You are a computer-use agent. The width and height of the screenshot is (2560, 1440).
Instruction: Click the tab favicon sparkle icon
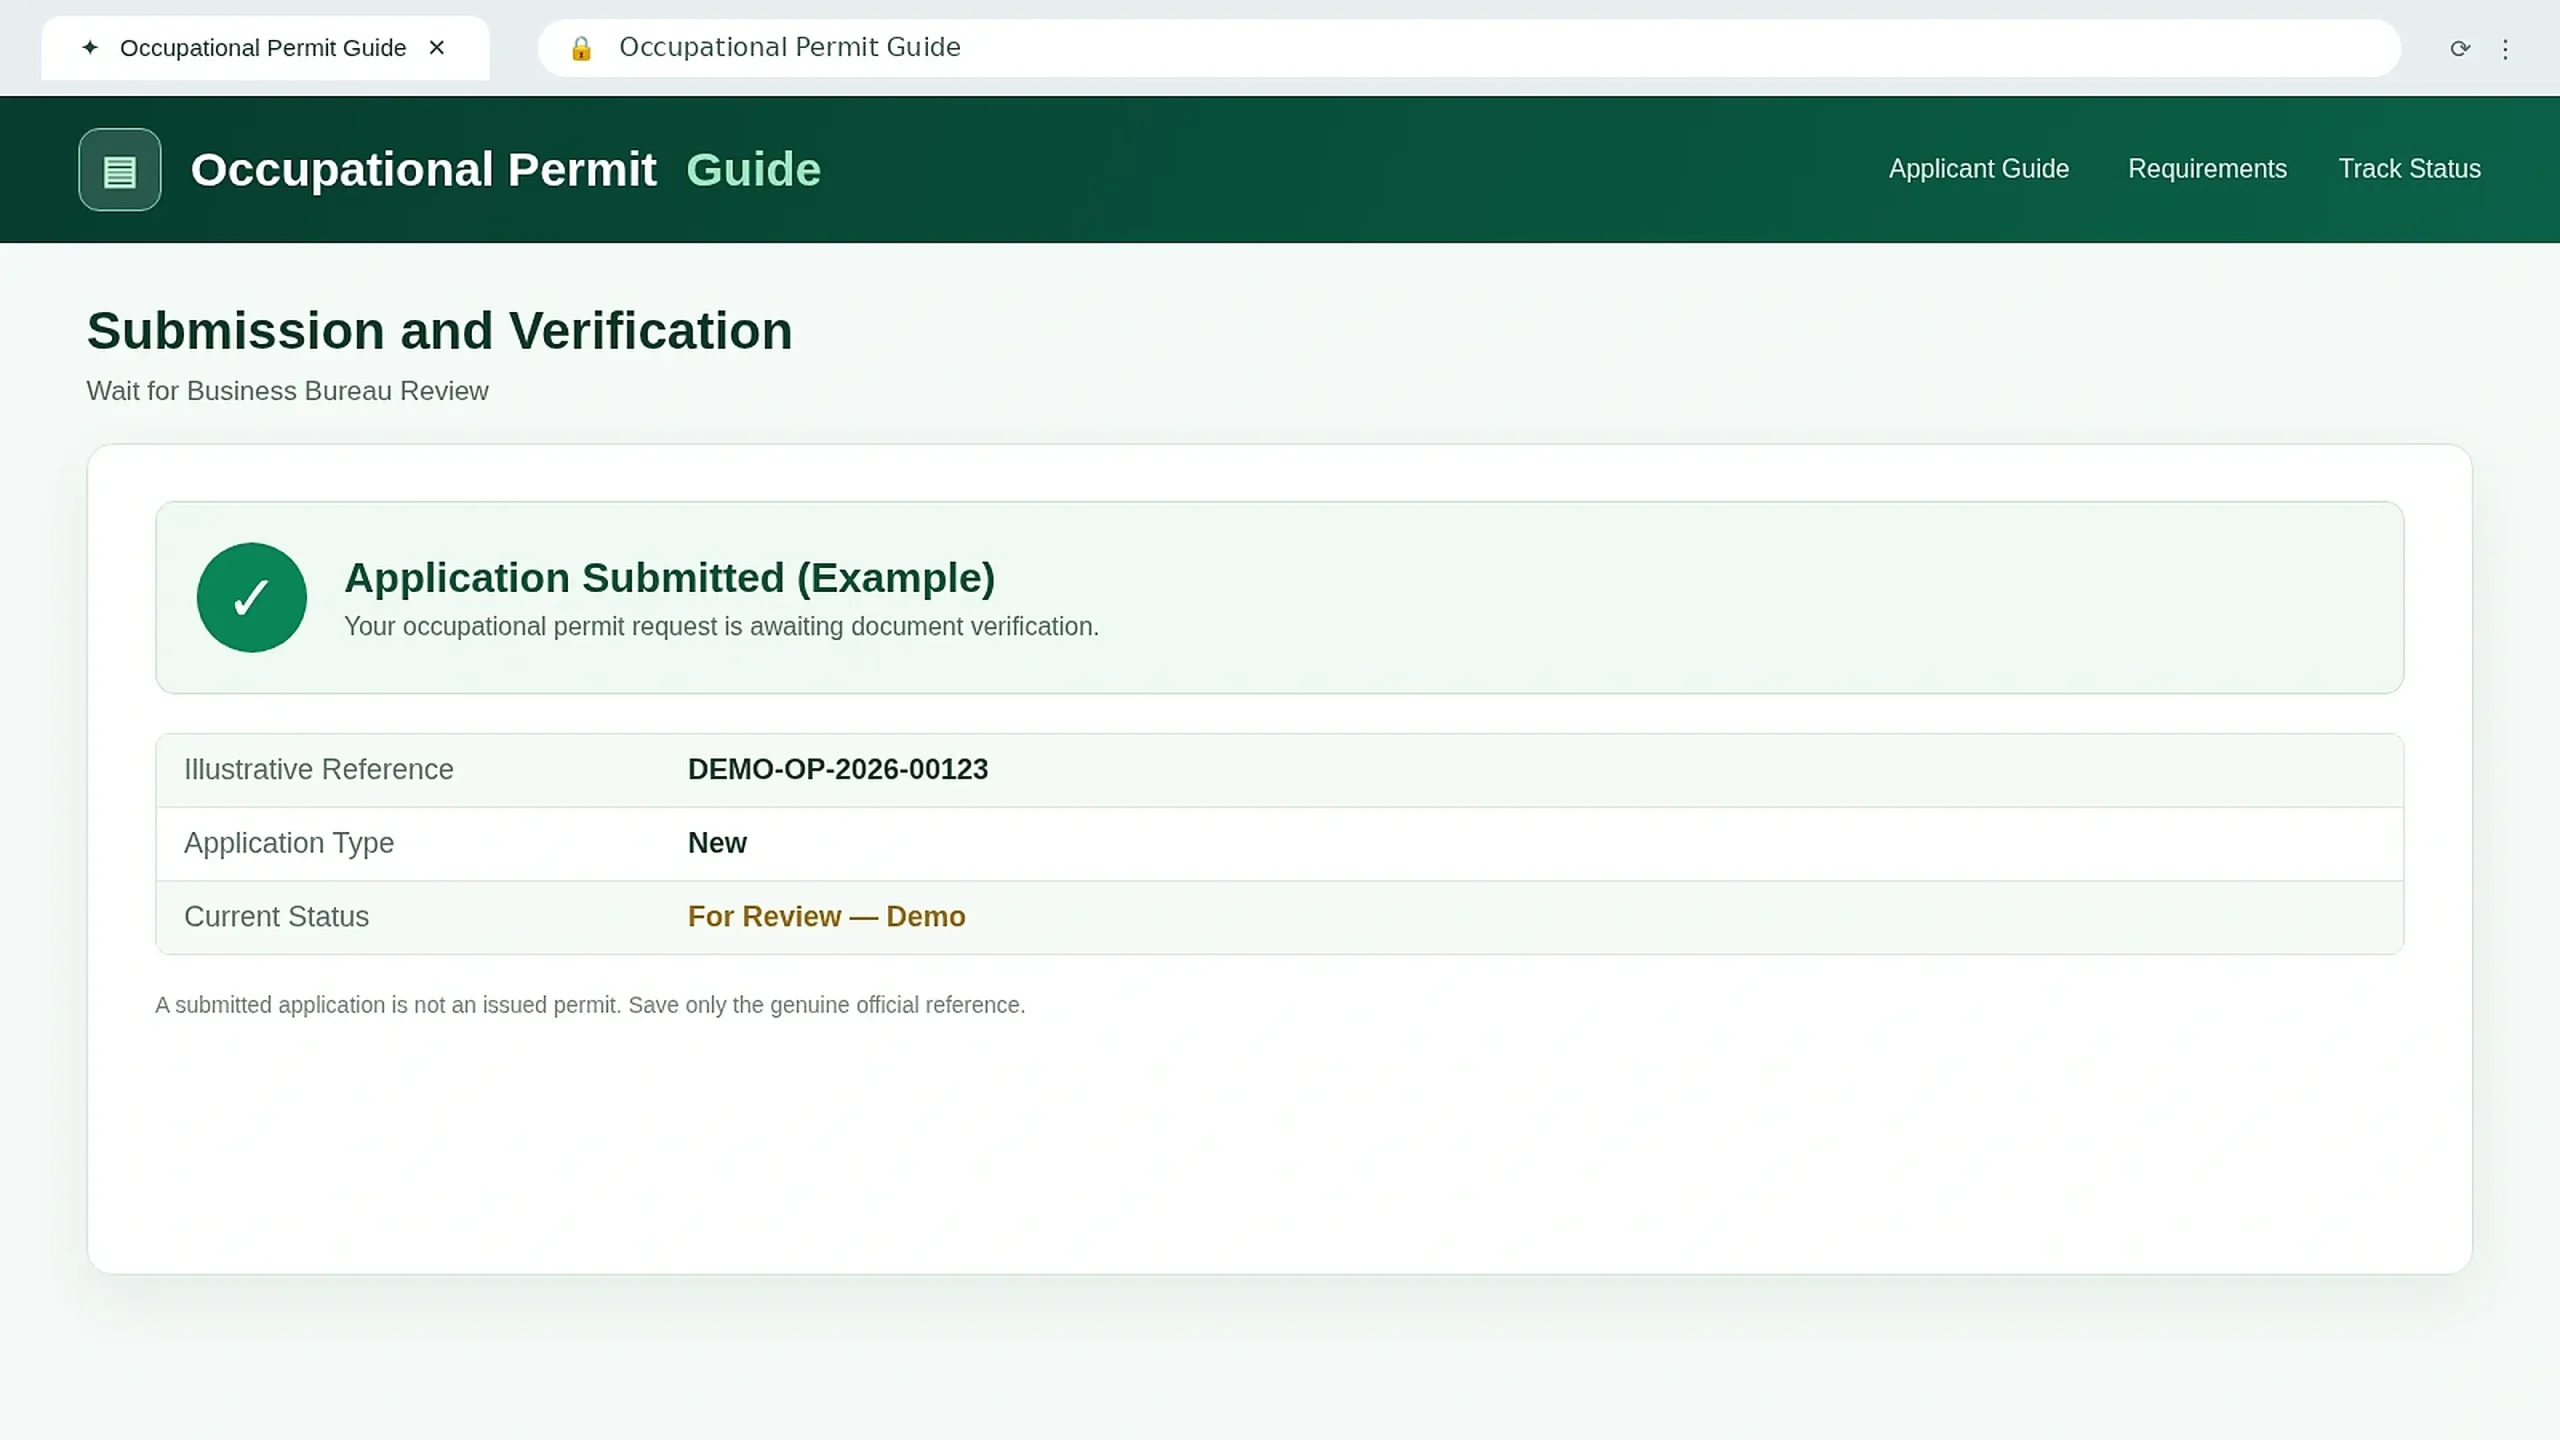(90, 47)
